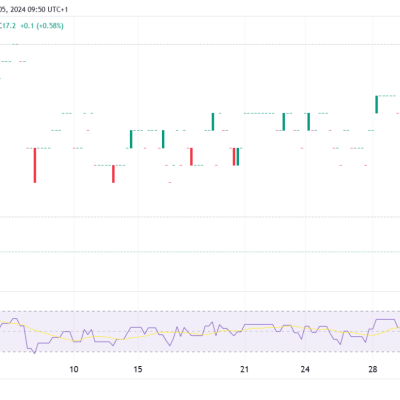400x400 pixels.
Task: Select the date axis label 21
Action: coord(245,369)
